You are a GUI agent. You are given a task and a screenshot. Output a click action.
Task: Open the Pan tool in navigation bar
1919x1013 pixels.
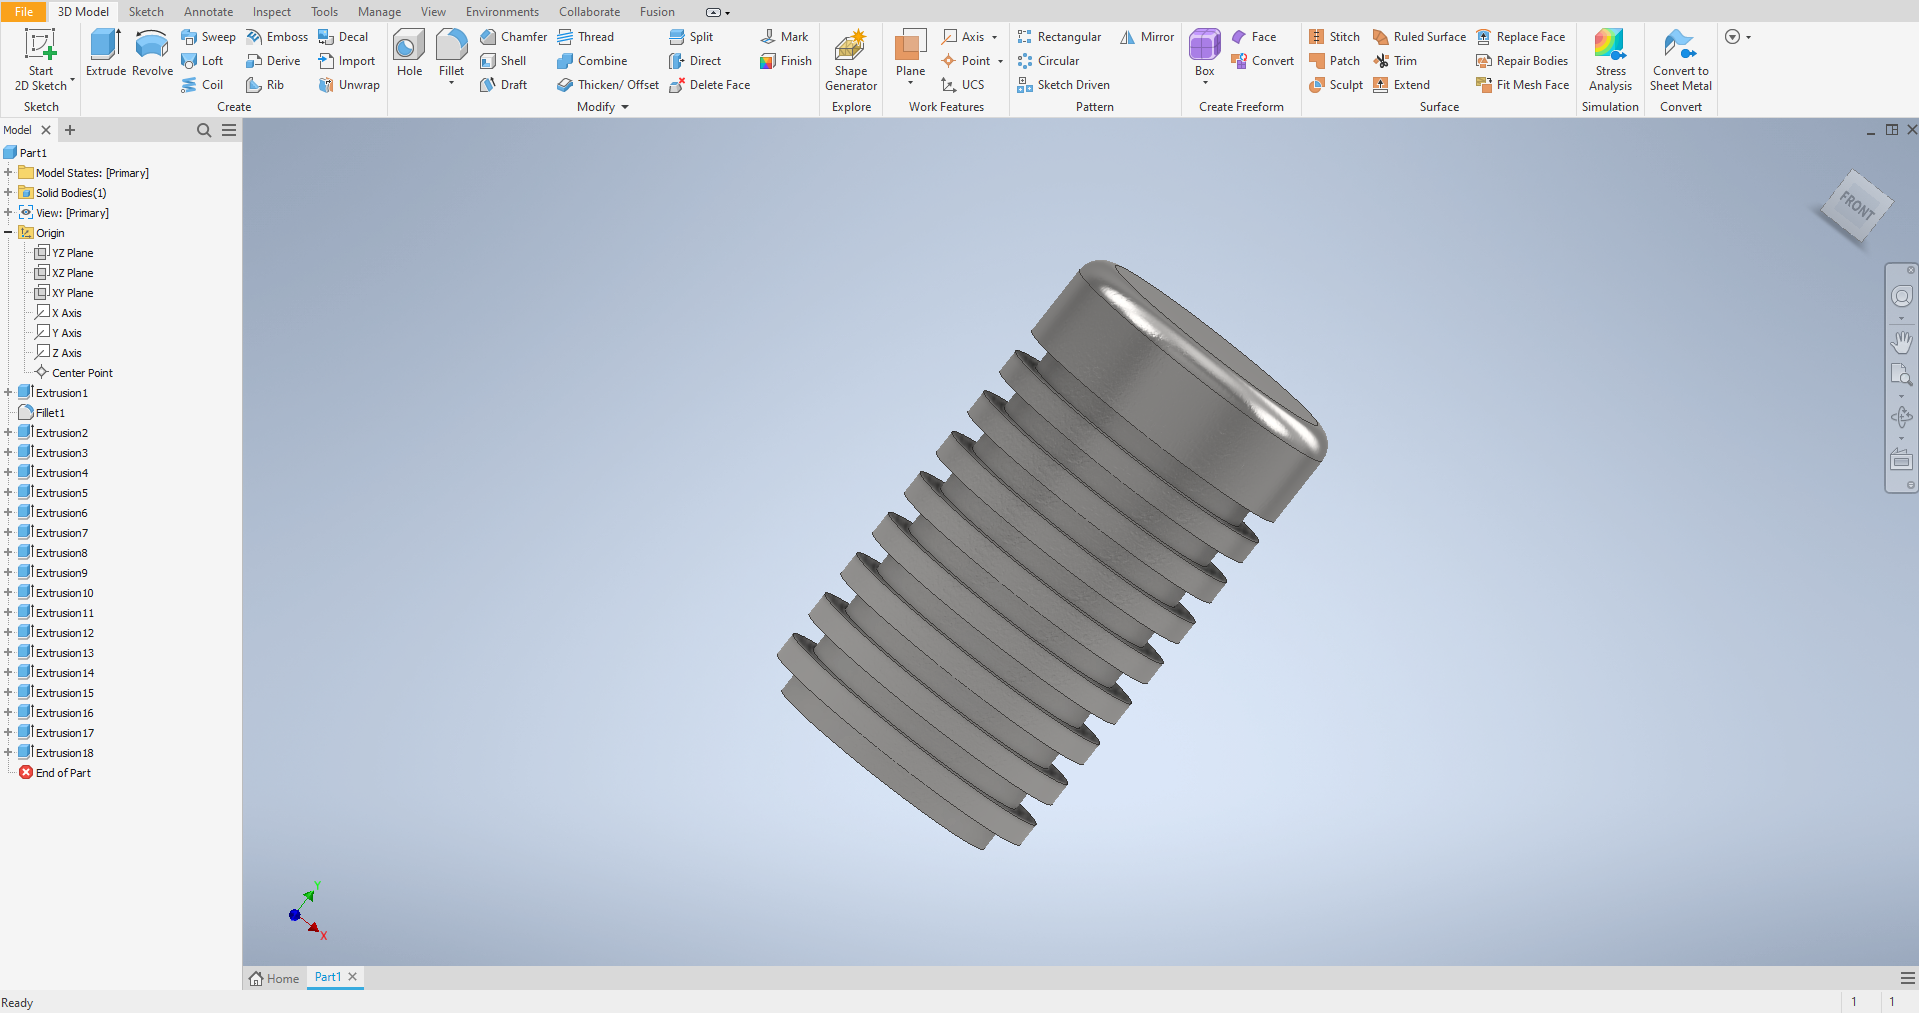point(1901,341)
